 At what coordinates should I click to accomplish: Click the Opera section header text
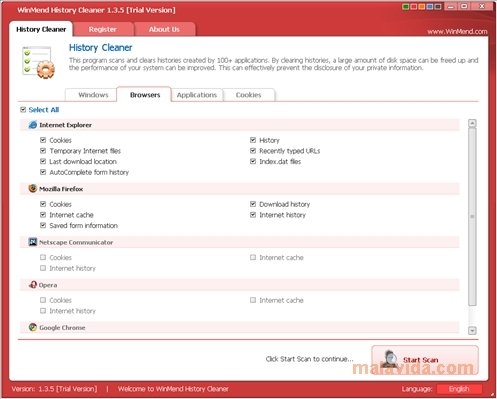[x=48, y=285]
